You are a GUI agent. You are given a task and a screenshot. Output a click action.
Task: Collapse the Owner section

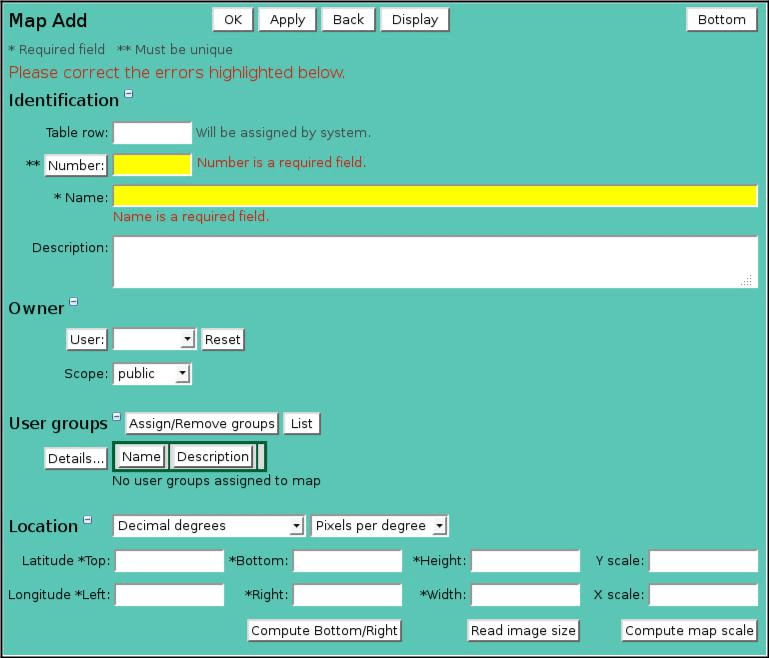[73, 303]
